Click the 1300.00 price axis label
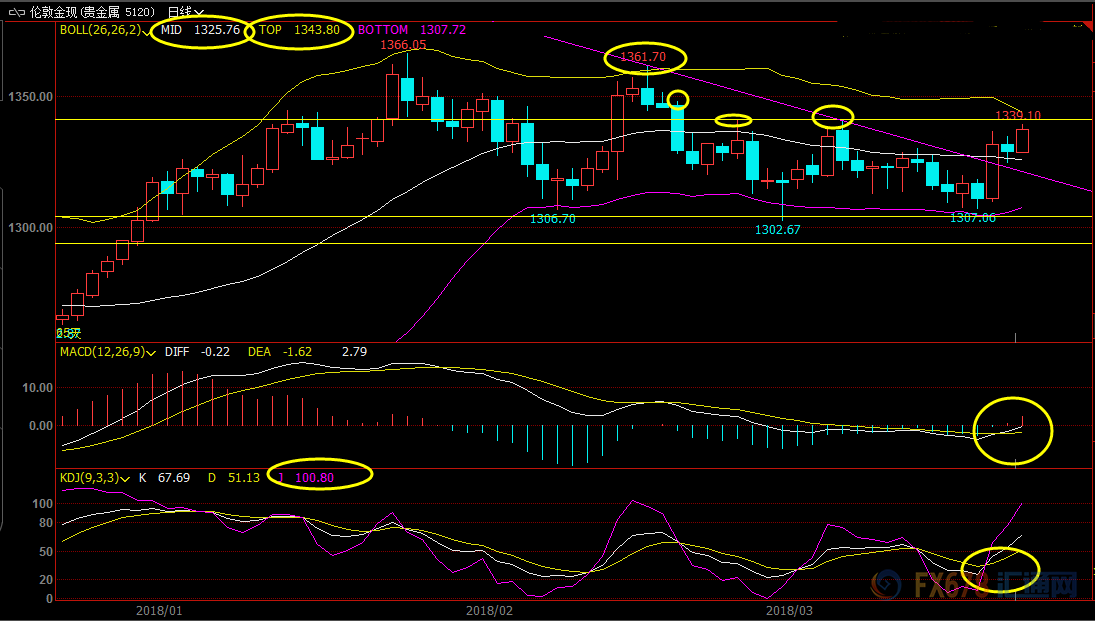The height and width of the screenshot is (621, 1095). [x=31, y=228]
